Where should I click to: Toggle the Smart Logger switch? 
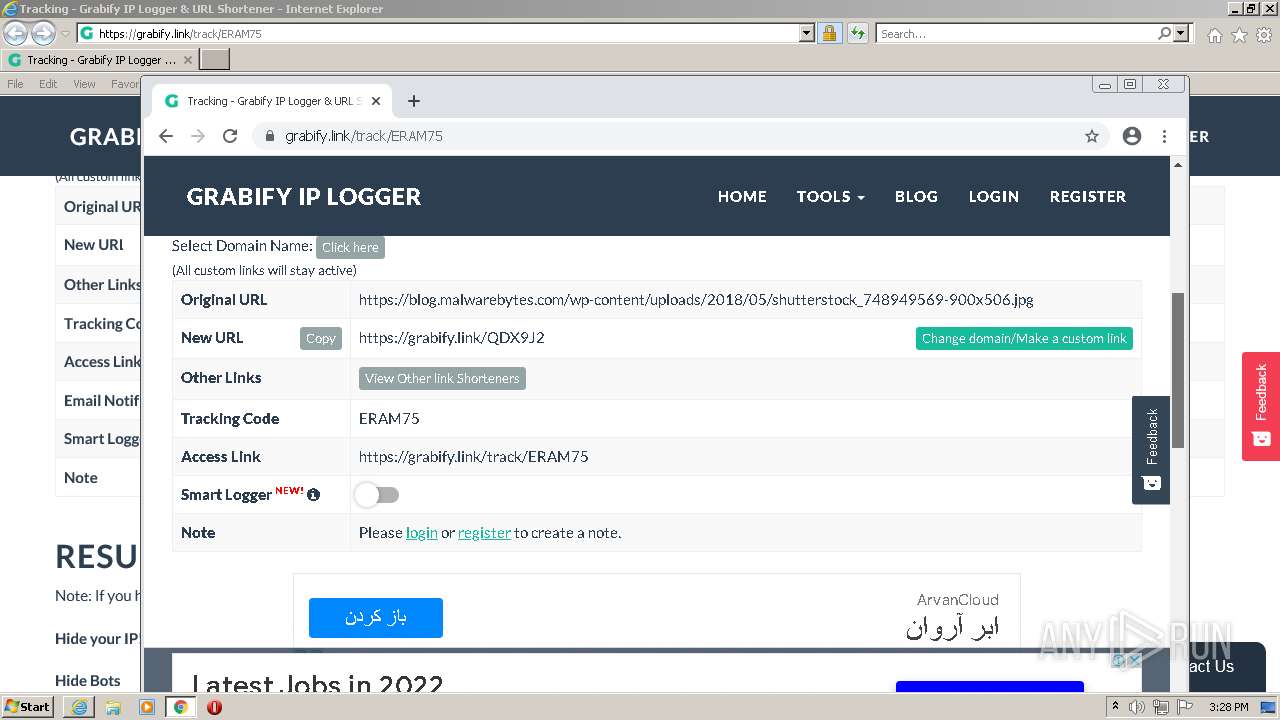[x=377, y=495]
